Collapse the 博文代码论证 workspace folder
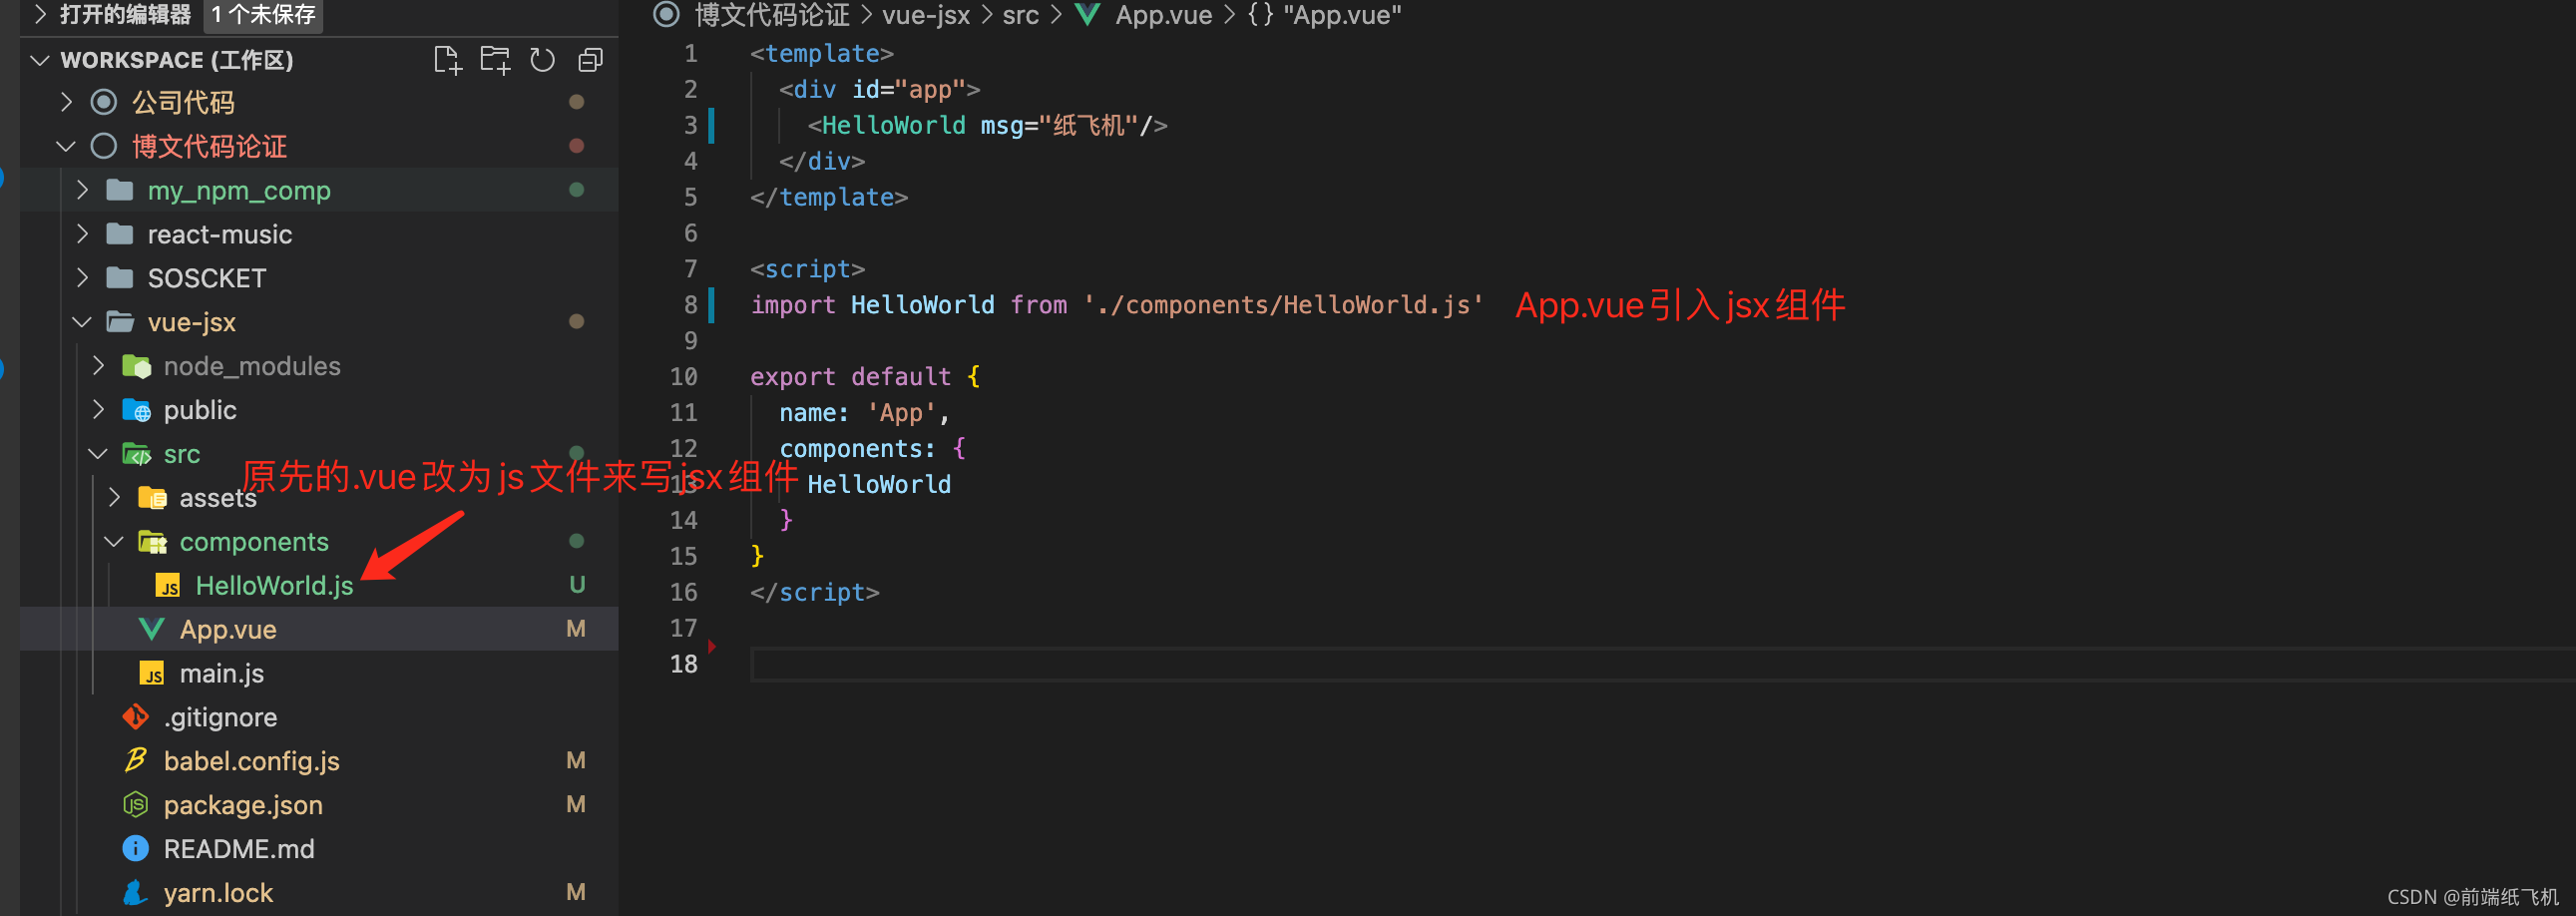 coord(209,146)
